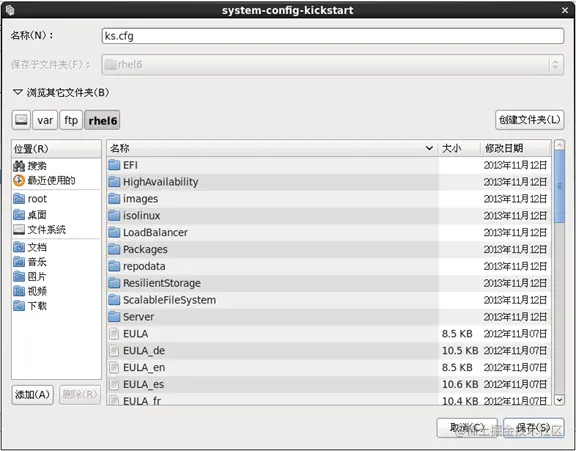Collapse the 浏览其它文件夹 expander triangle
Image resolution: width=576 pixels, height=451 pixels.
[18, 92]
